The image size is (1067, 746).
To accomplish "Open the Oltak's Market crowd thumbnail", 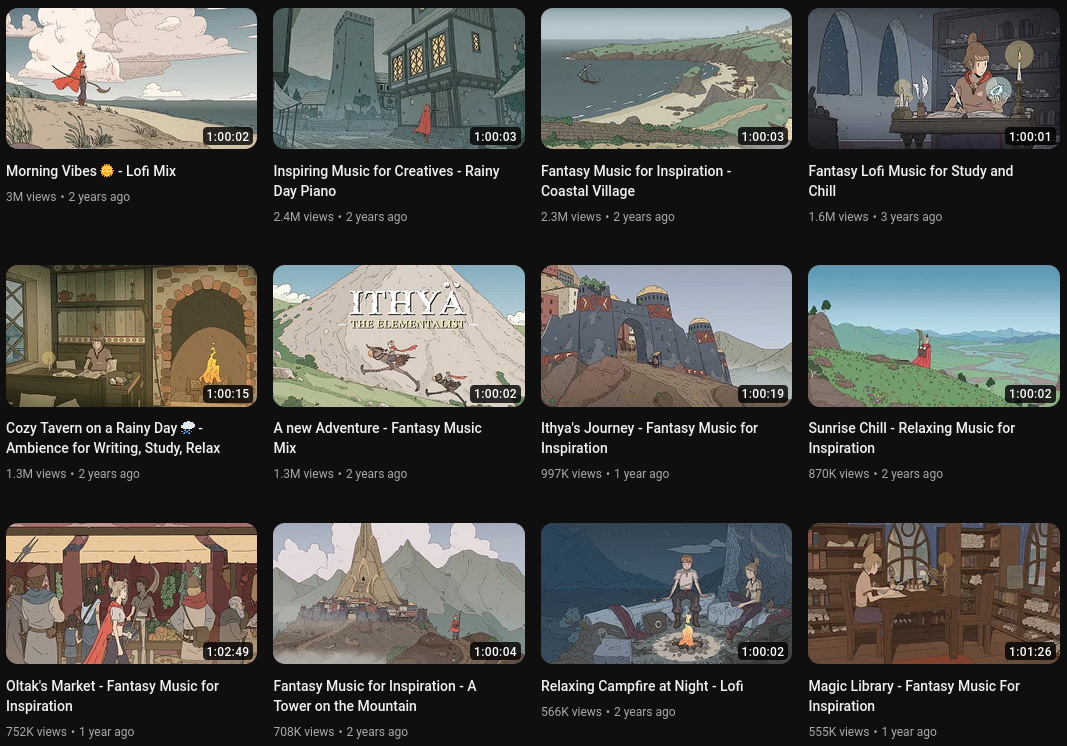I will (131, 593).
